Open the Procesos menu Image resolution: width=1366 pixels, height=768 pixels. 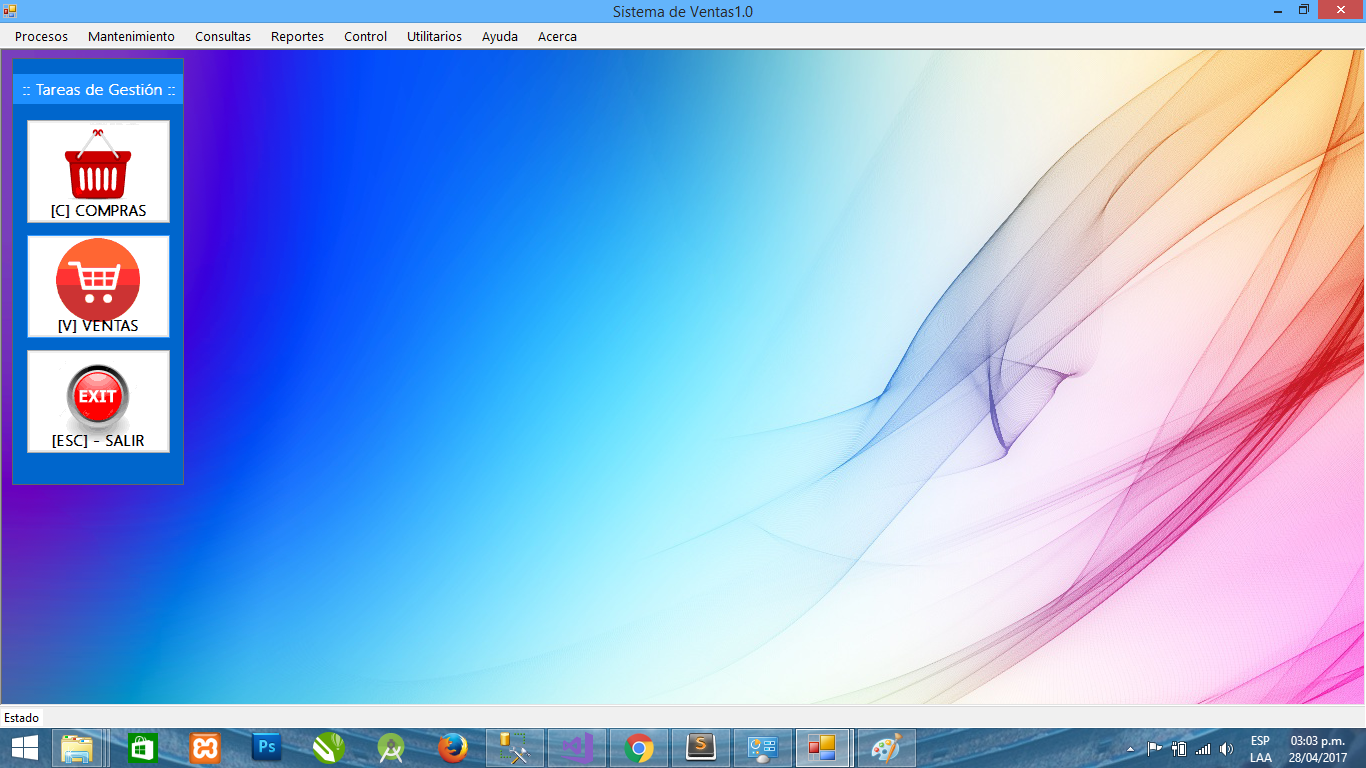pos(42,36)
